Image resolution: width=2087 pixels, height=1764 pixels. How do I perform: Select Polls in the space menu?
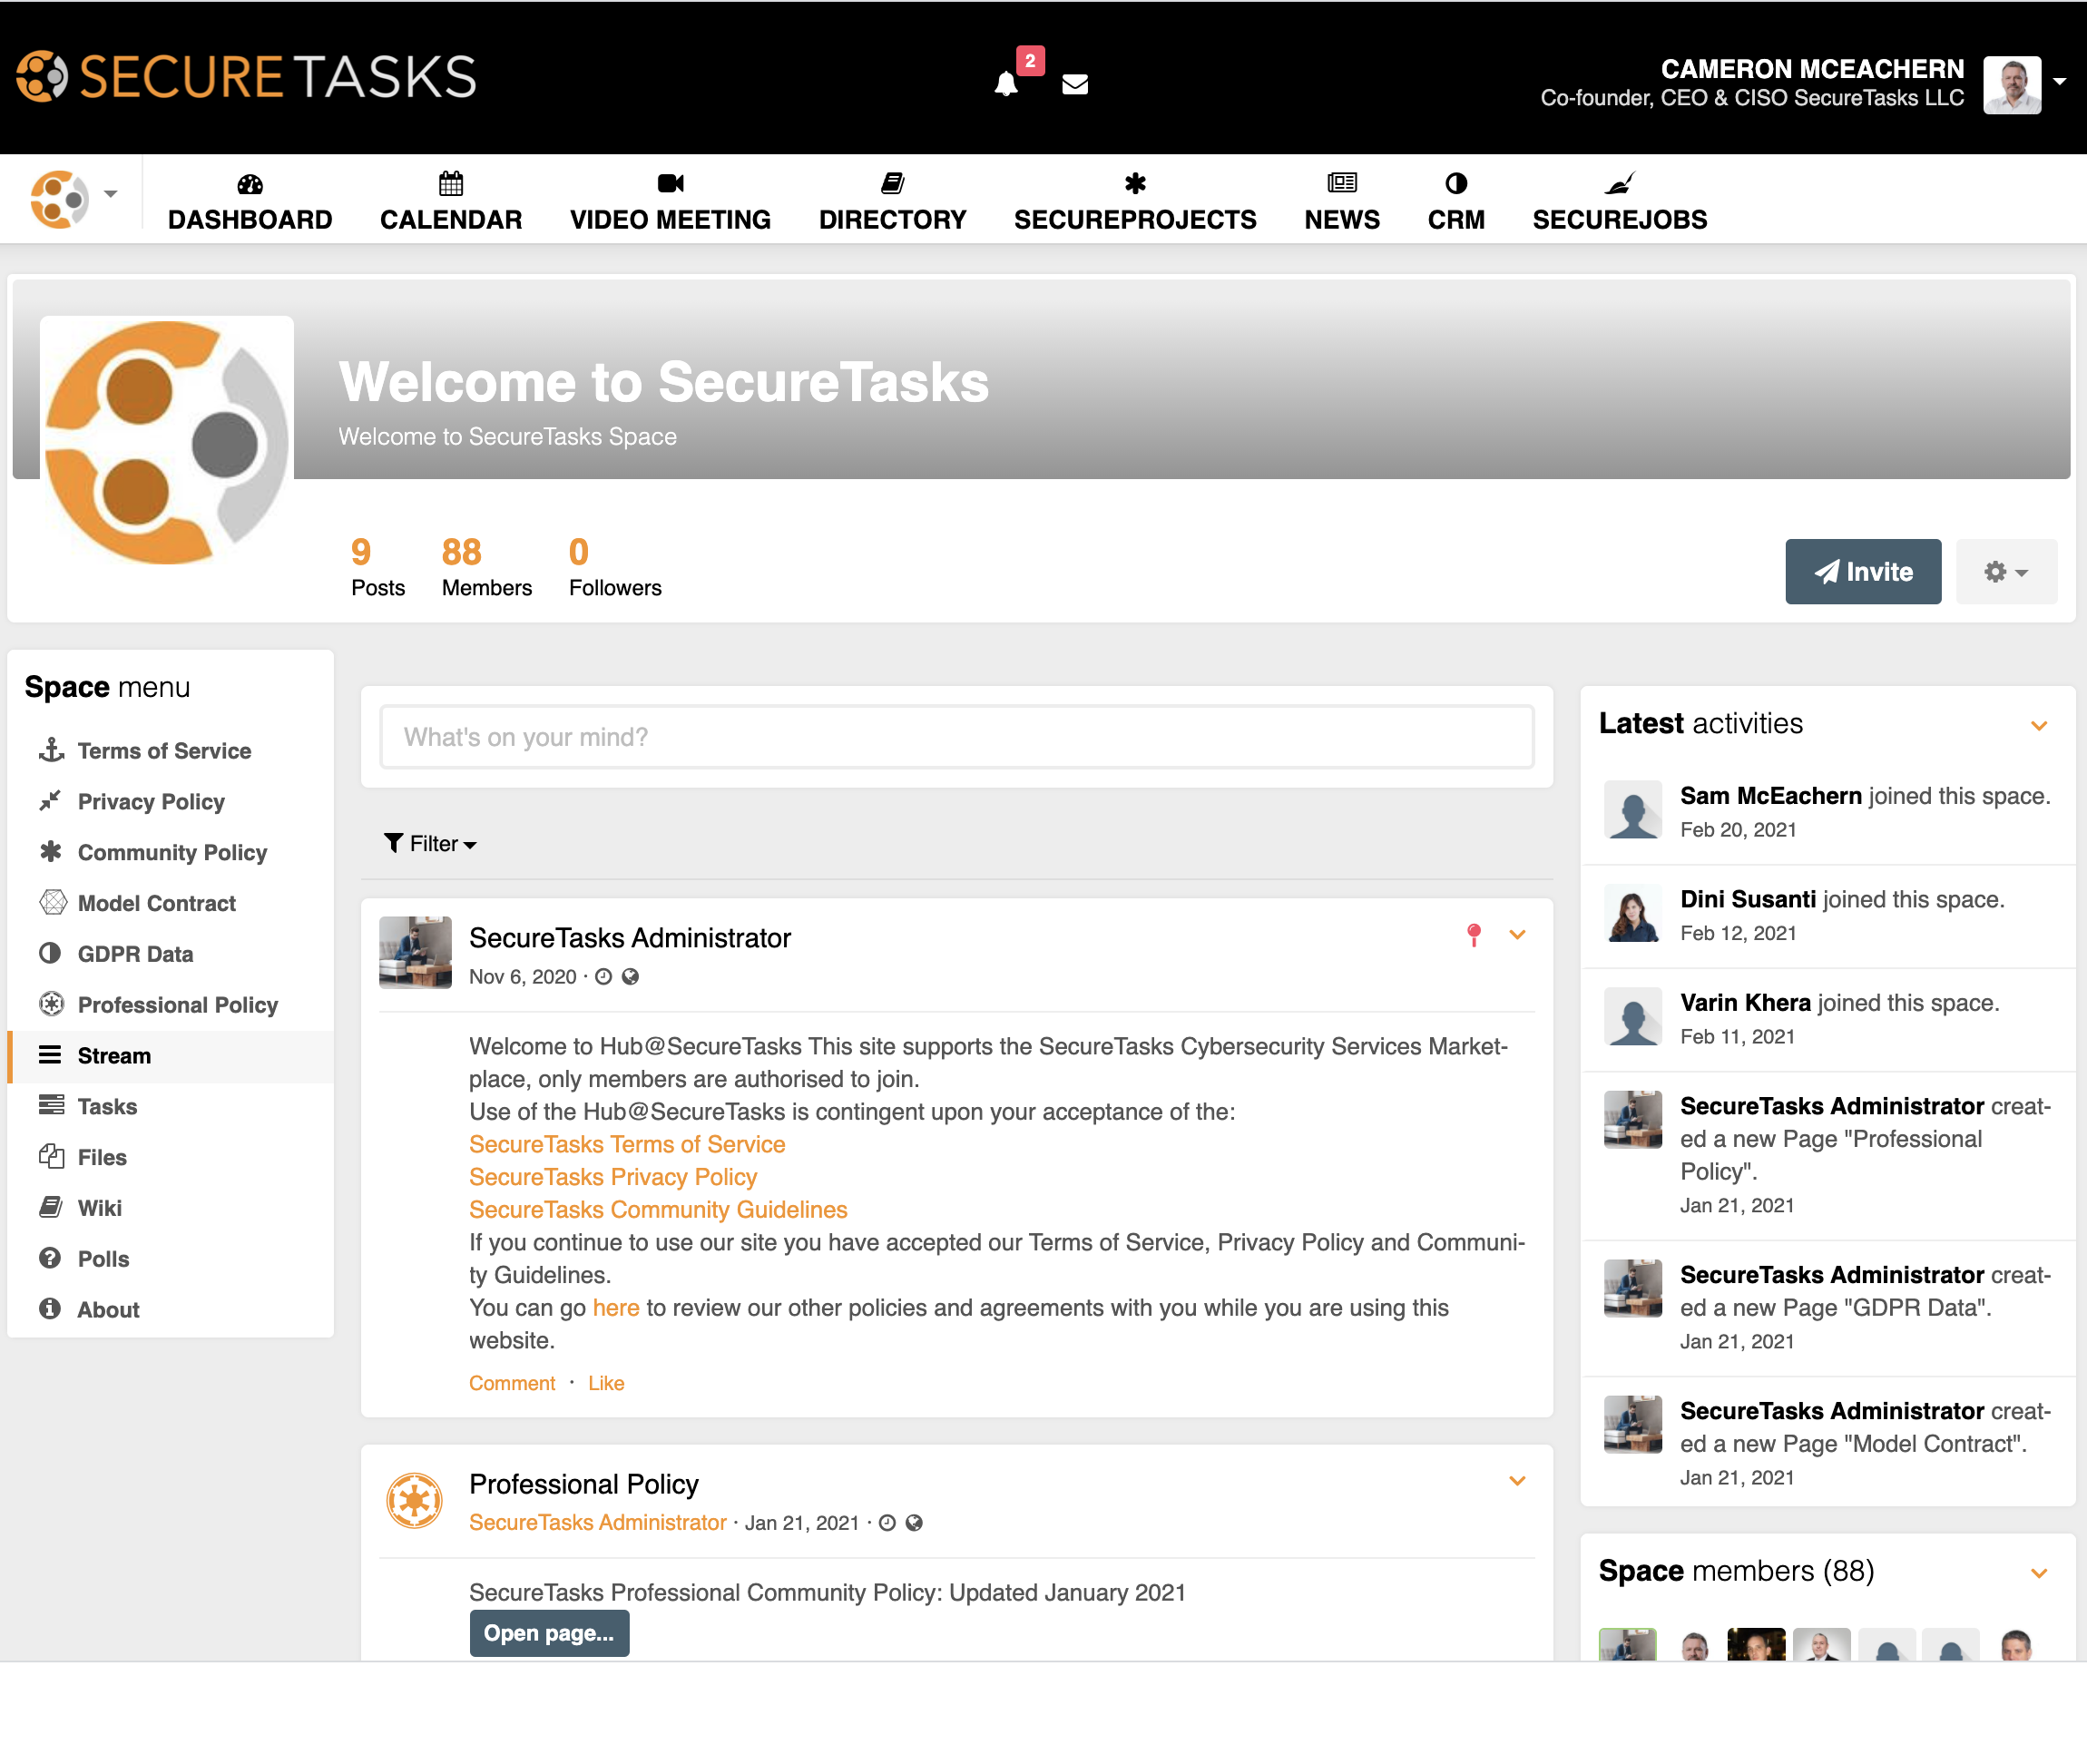coord(103,1259)
